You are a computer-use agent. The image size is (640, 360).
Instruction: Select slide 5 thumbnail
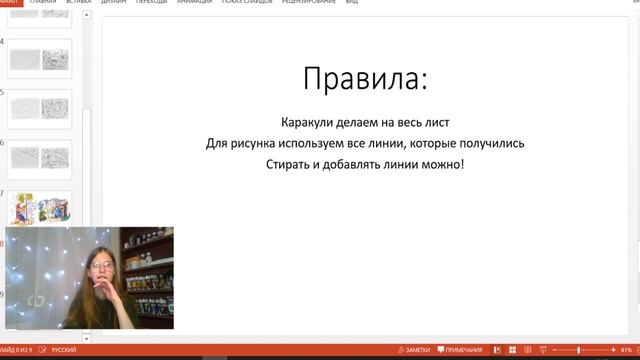(40, 109)
